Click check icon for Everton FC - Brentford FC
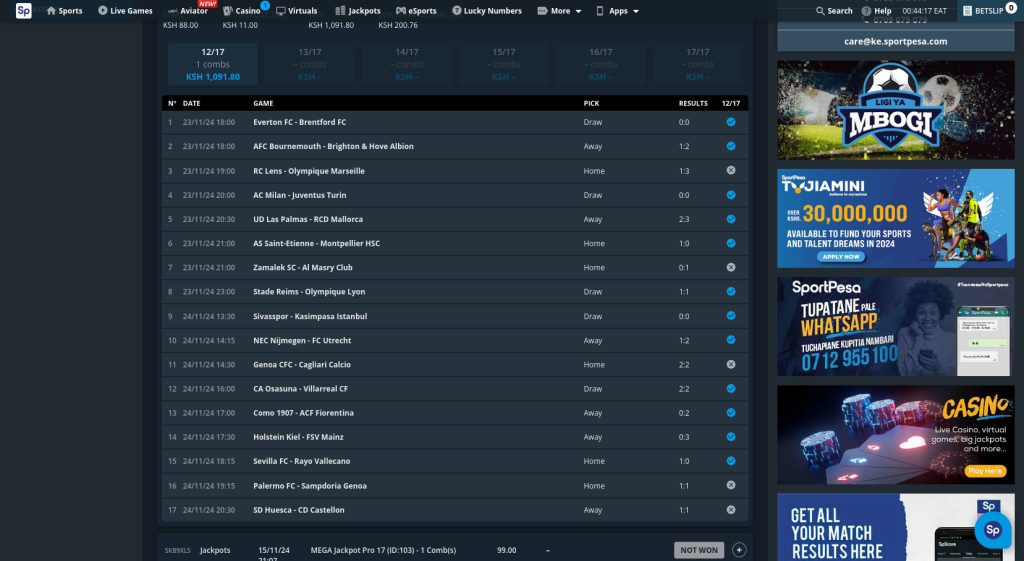 (731, 122)
